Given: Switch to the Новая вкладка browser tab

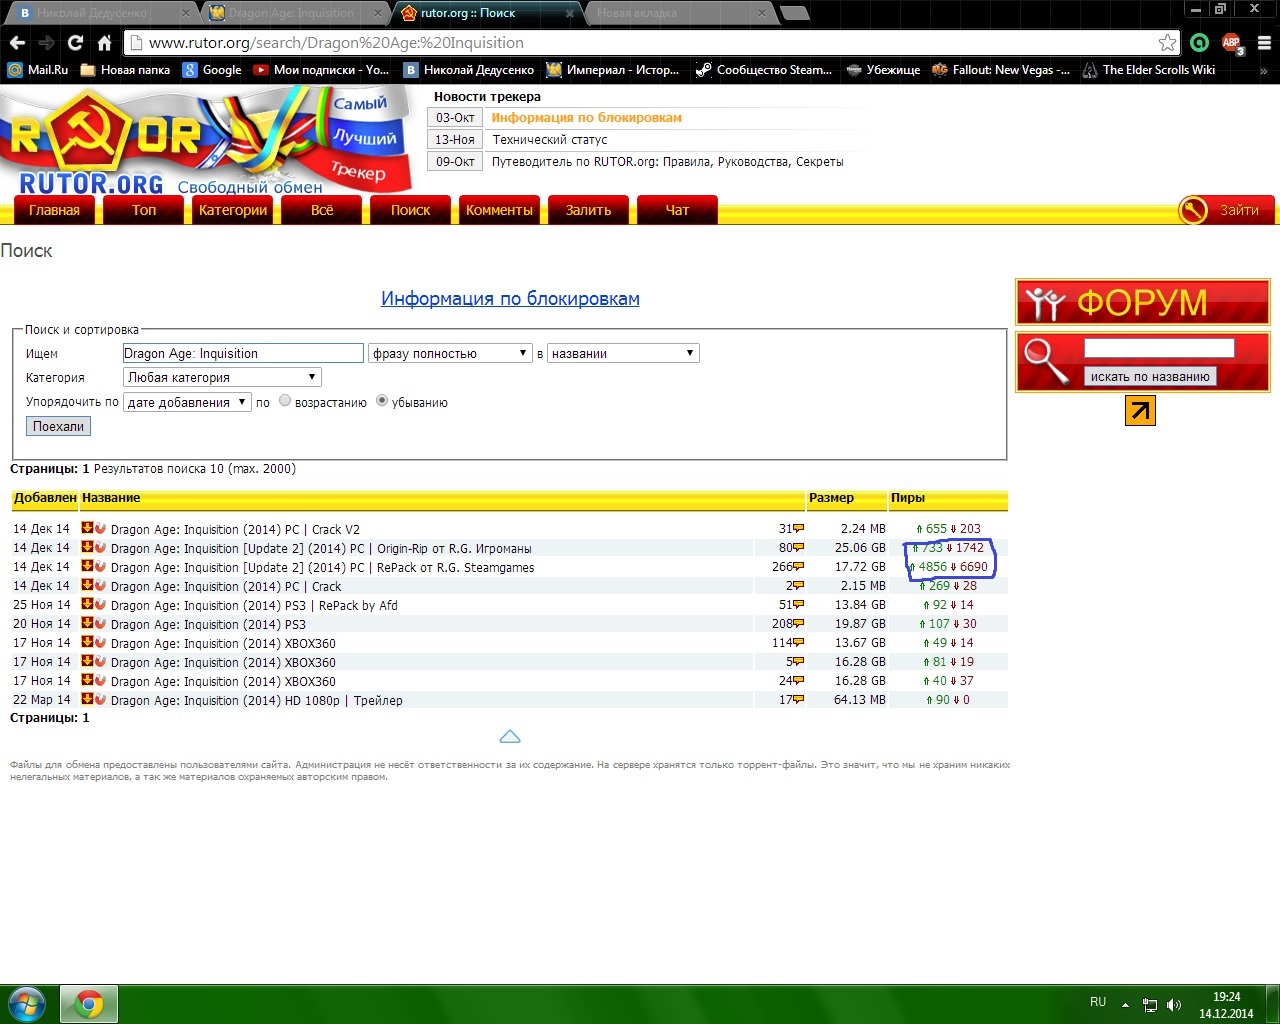Looking at the screenshot, I should tap(678, 13).
